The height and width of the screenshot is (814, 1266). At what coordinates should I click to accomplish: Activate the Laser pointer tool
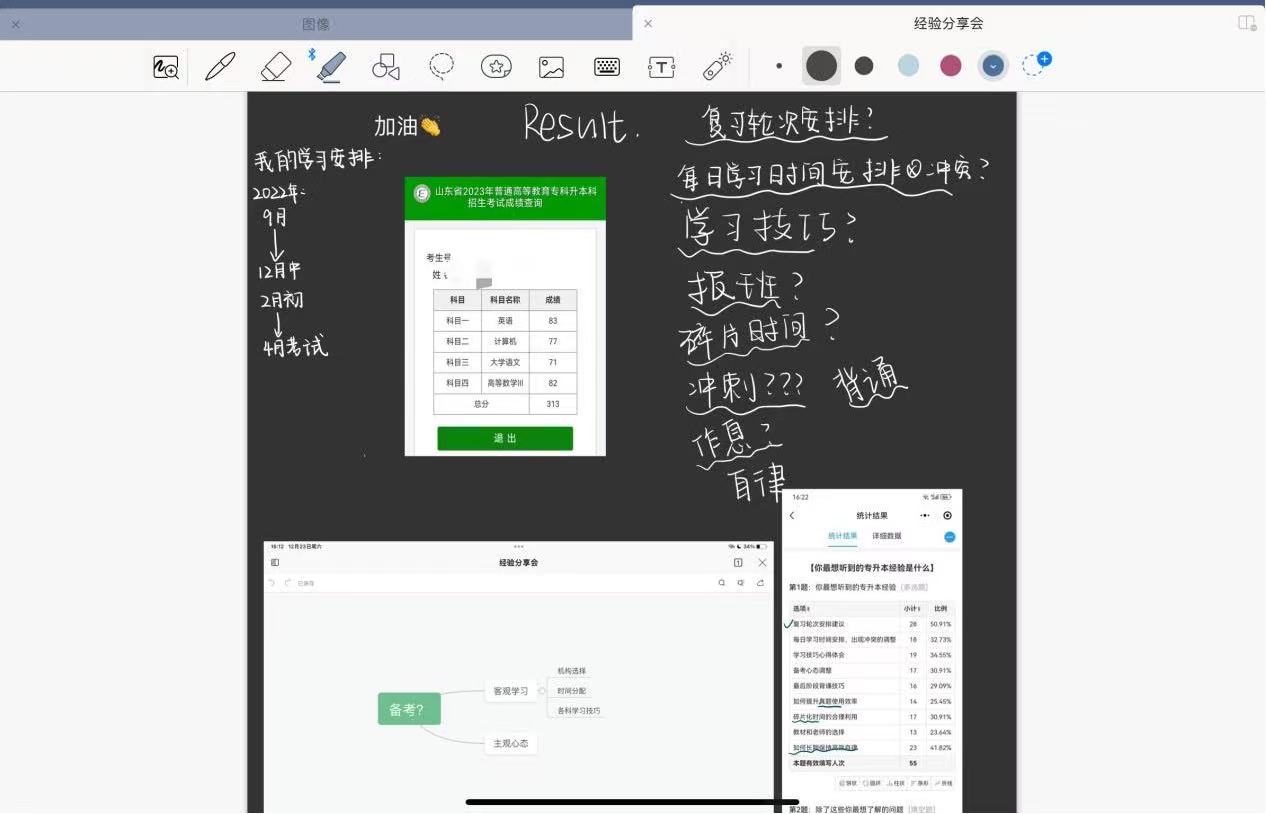717,67
